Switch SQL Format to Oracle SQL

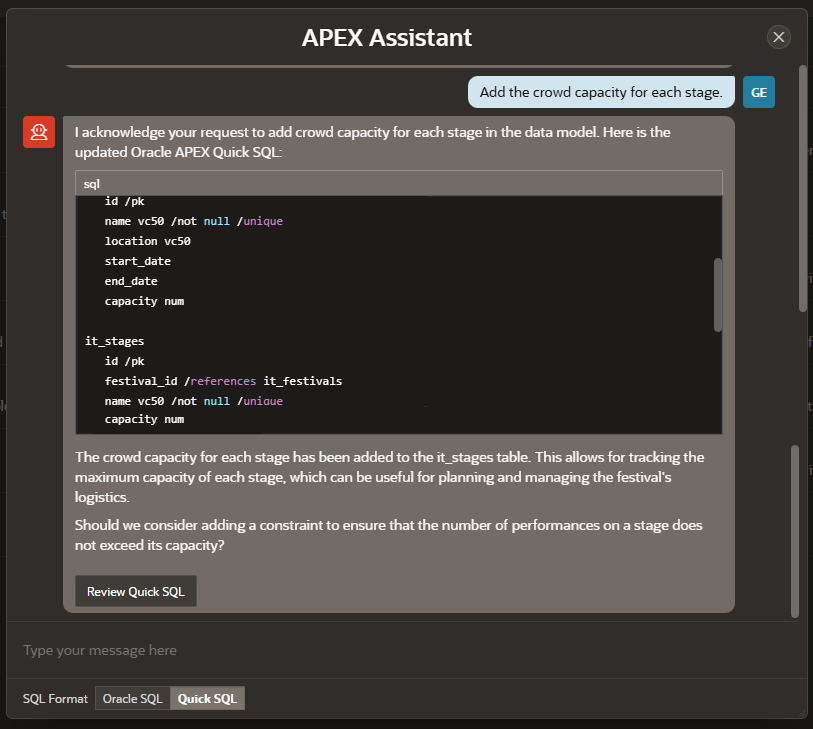coord(133,698)
